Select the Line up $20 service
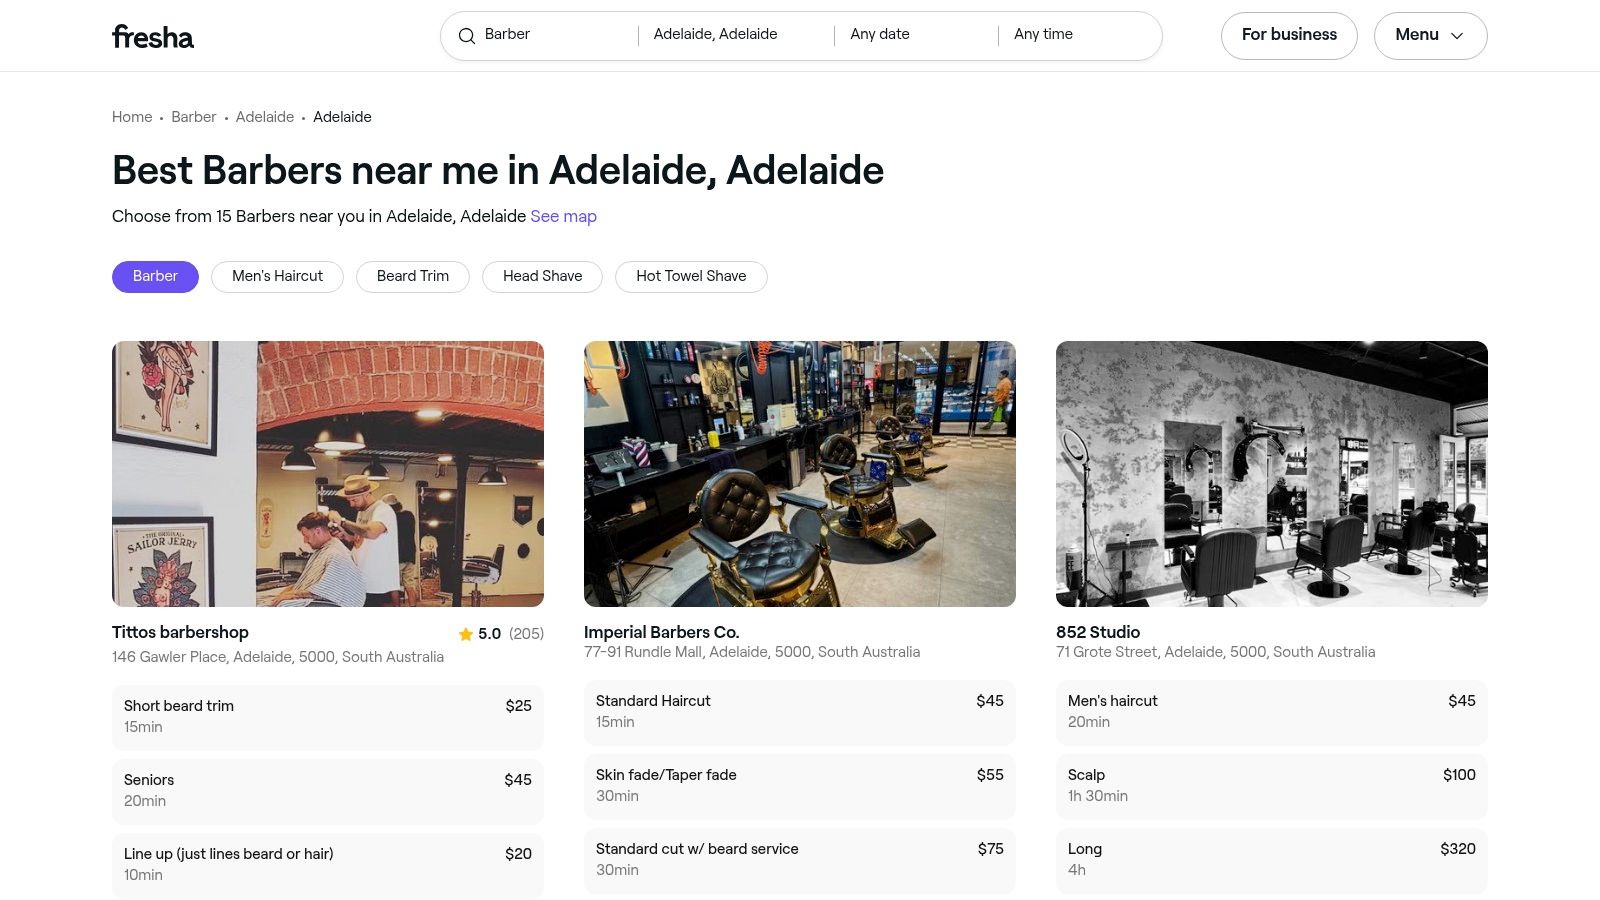 click(x=328, y=865)
